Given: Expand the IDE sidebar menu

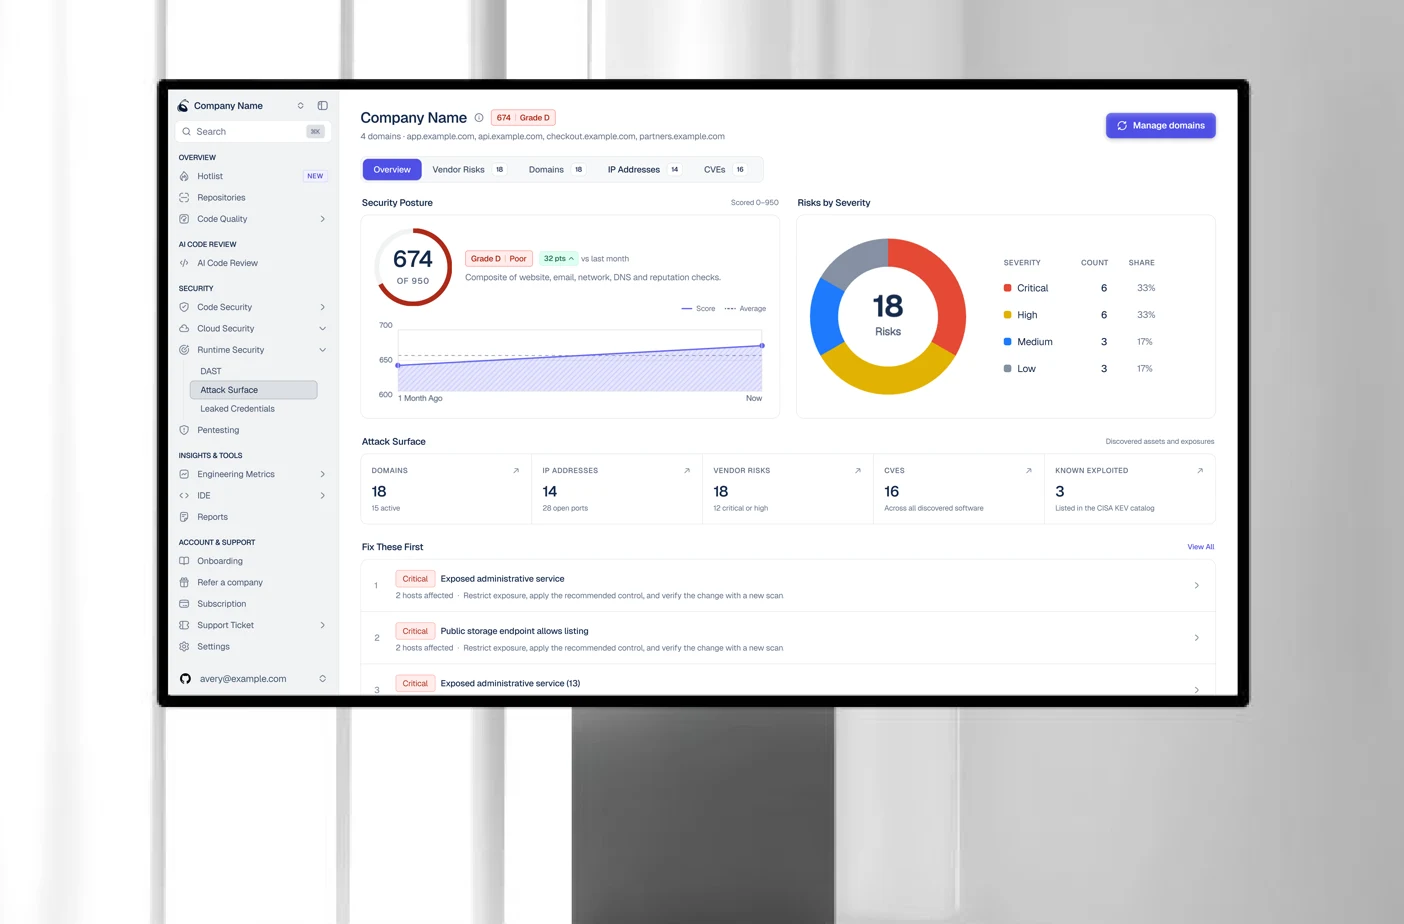Looking at the screenshot, I should [x=322, y=496].
